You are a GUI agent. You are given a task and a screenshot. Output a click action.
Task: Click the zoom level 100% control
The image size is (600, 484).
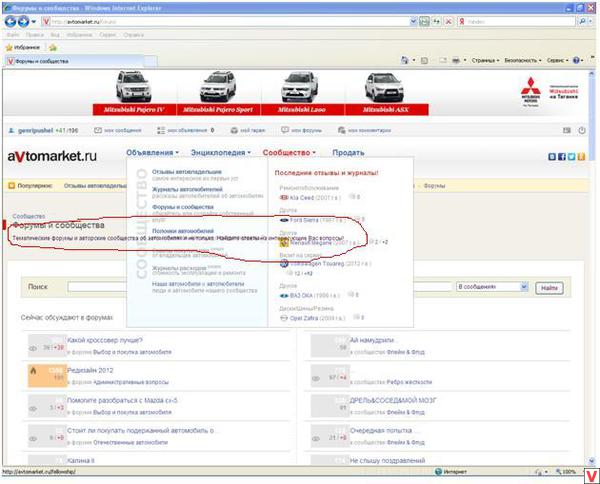coord(566,472)
